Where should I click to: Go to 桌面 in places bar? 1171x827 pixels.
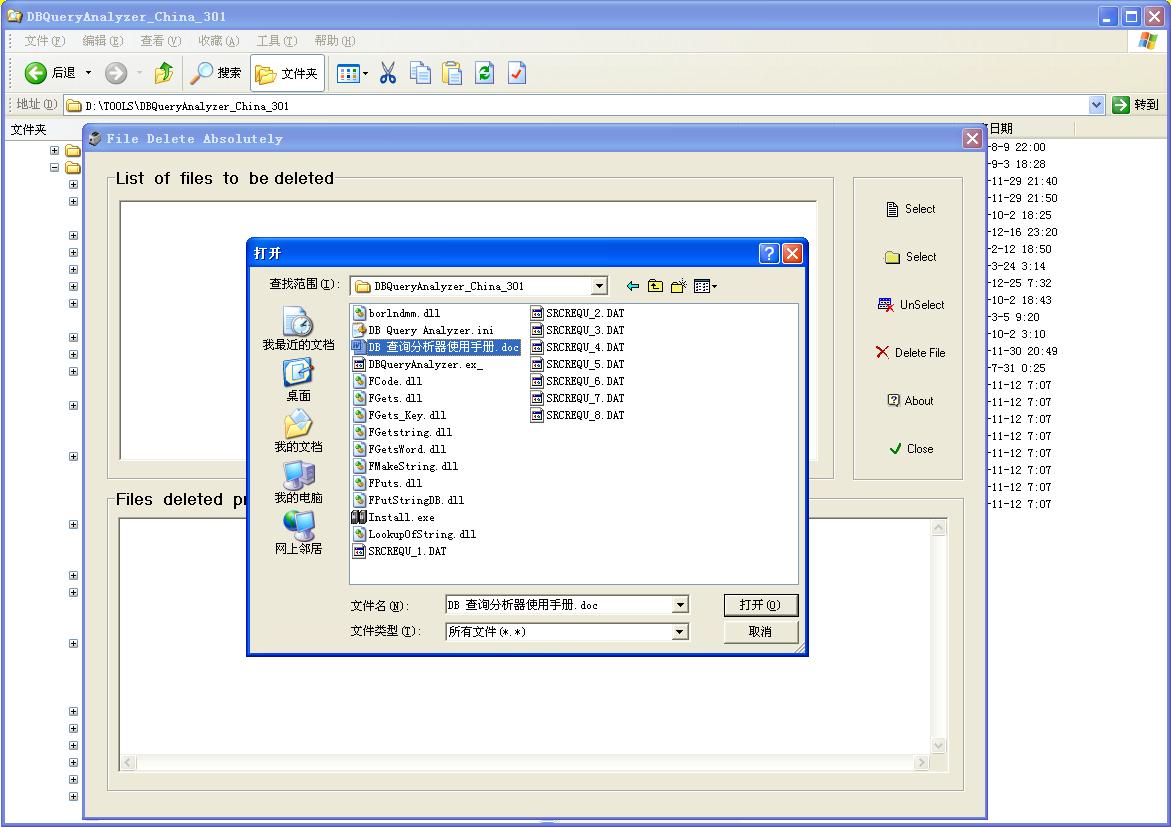tap(298, 380)
